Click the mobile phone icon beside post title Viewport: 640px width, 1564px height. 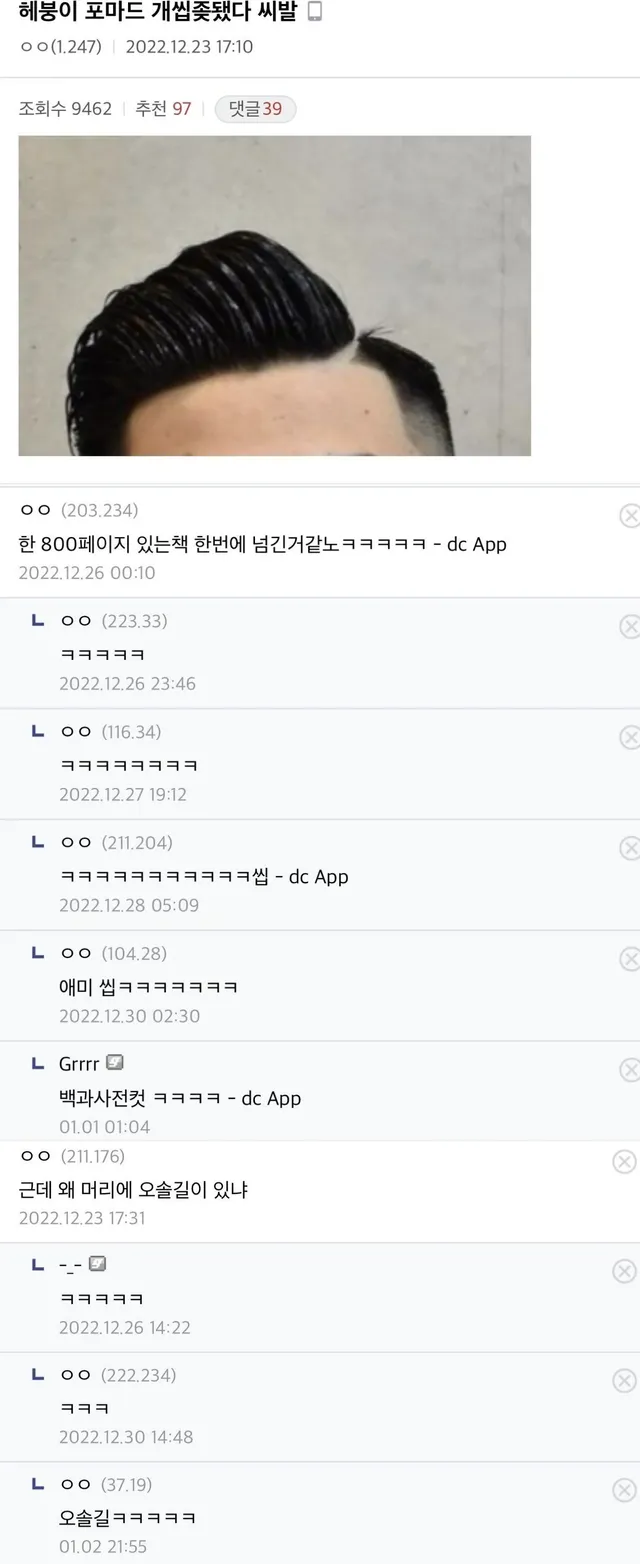point(314,13)
